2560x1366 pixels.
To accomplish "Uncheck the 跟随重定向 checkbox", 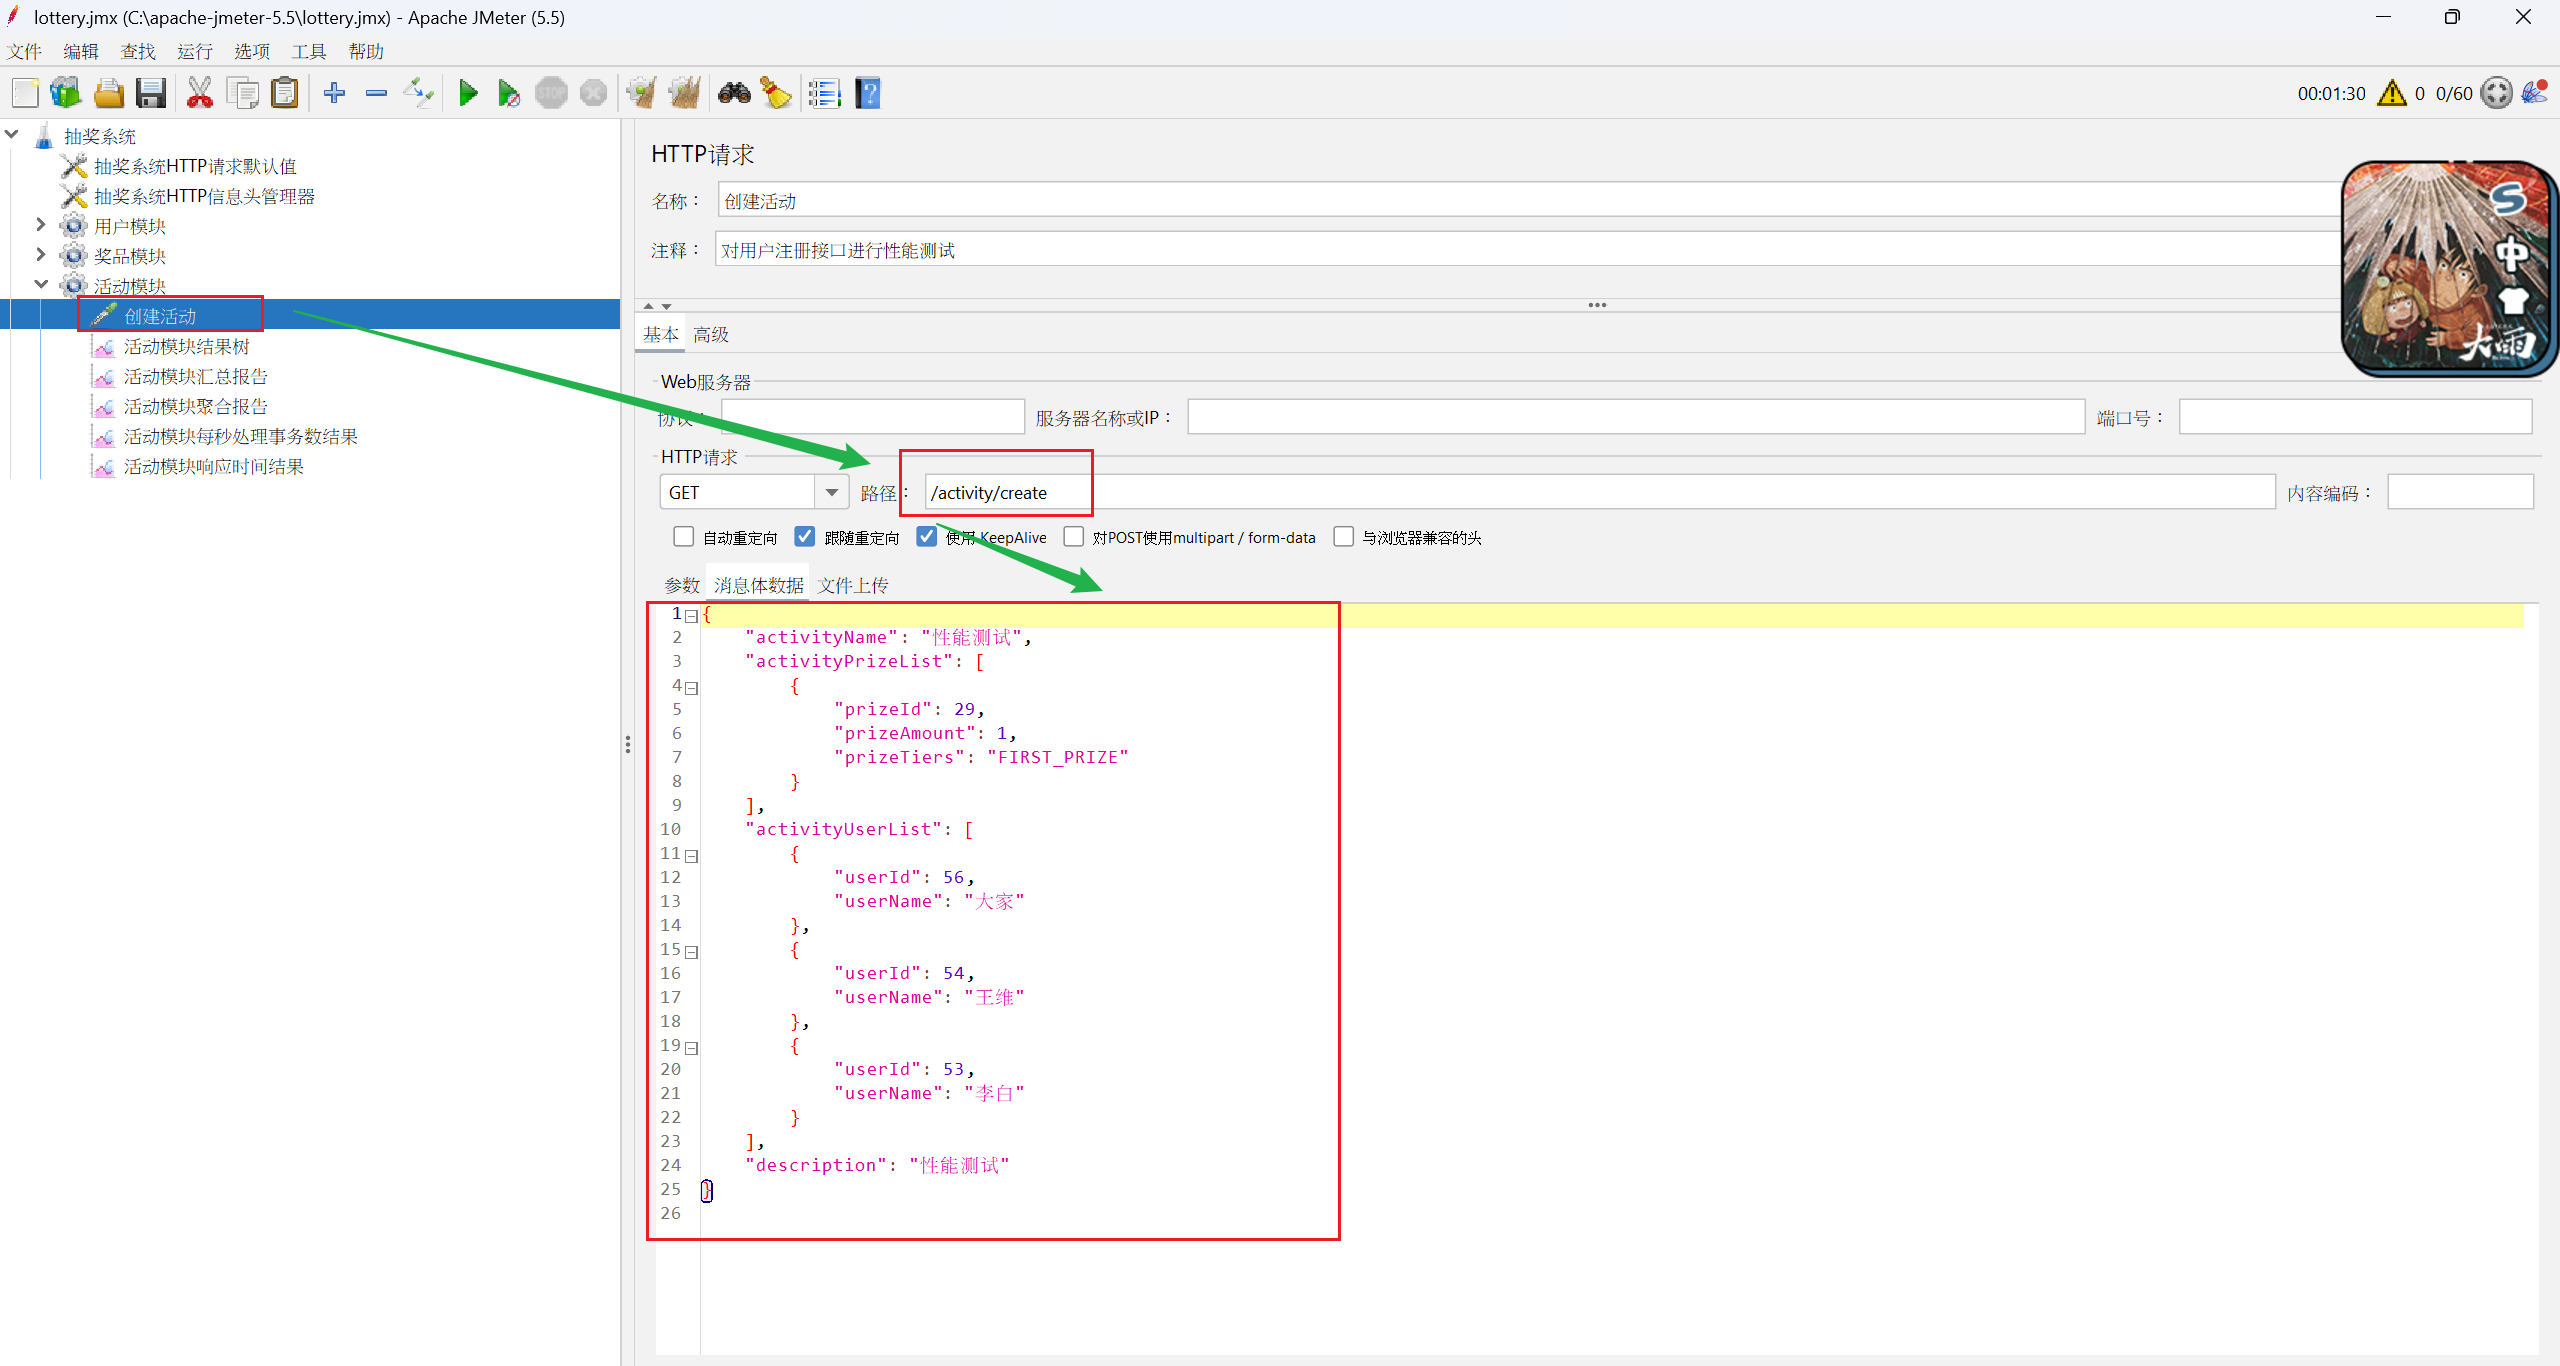I will [805, 537].
